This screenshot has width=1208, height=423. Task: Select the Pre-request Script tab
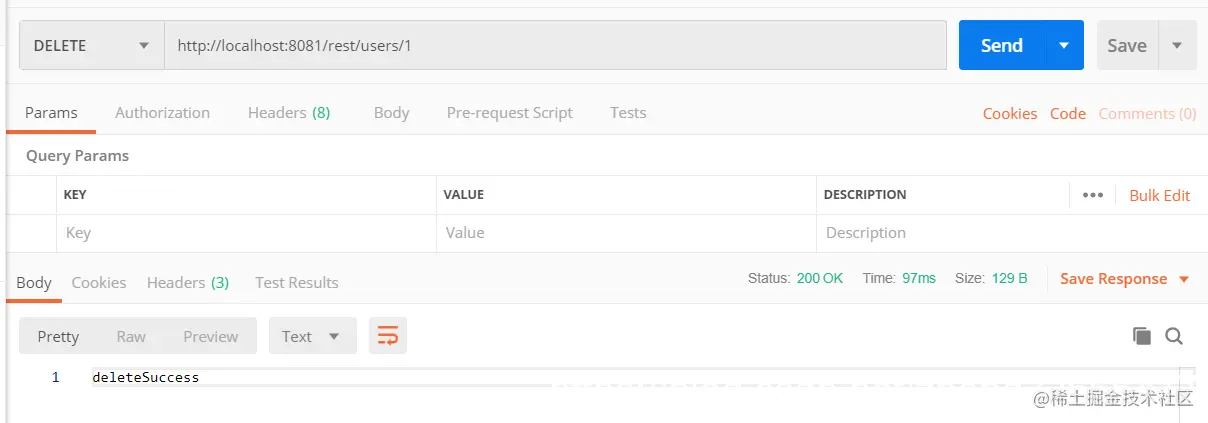pos(509,113)
